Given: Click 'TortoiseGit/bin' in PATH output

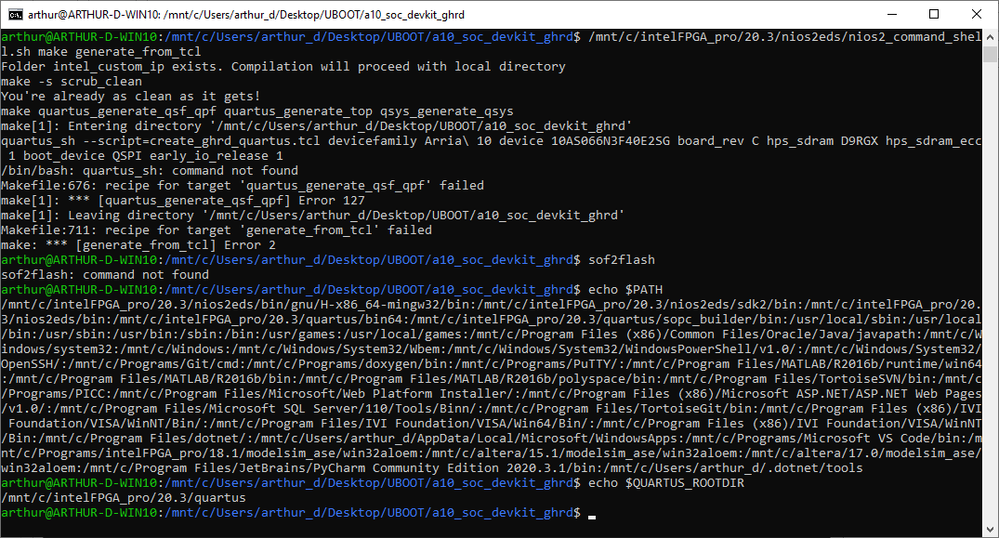Looking at the screenshot, I should click(696, 409).
